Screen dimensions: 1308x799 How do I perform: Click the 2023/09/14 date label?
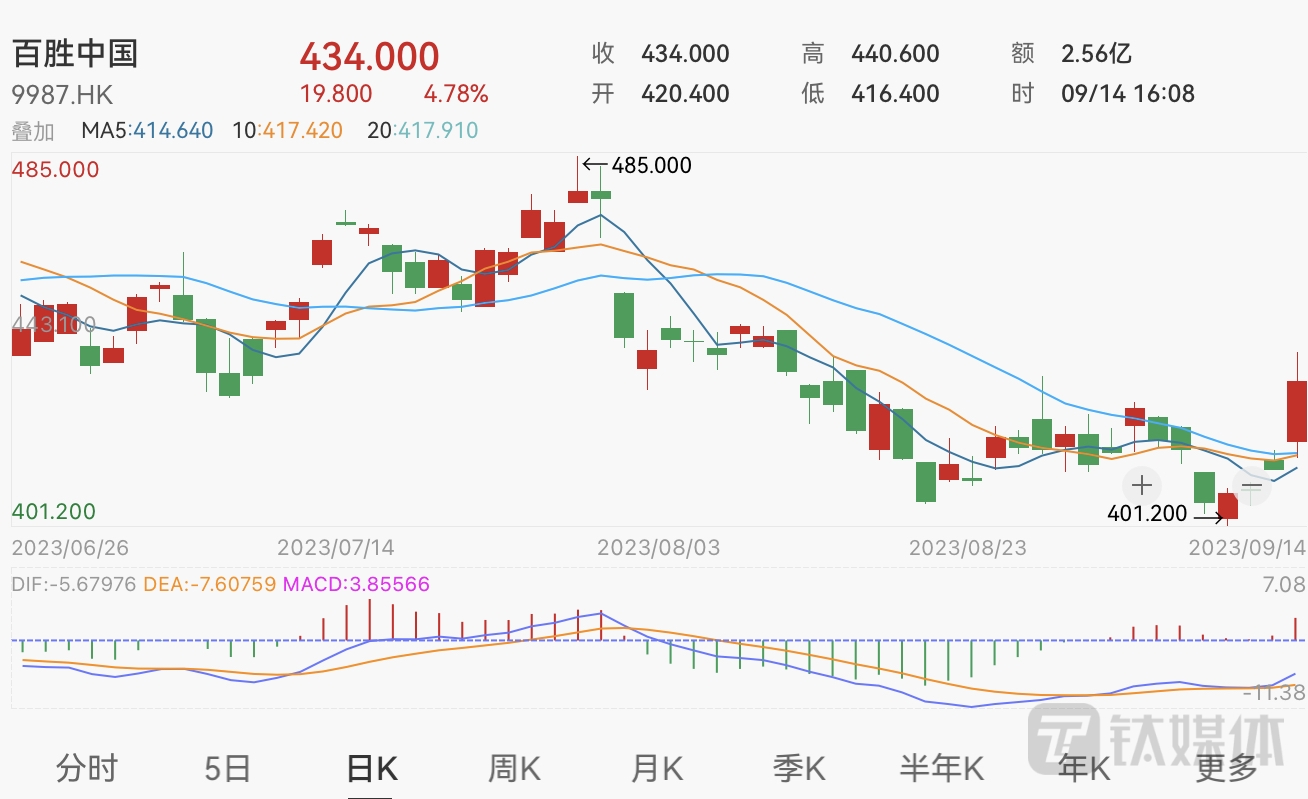[x=1246, y=548]
